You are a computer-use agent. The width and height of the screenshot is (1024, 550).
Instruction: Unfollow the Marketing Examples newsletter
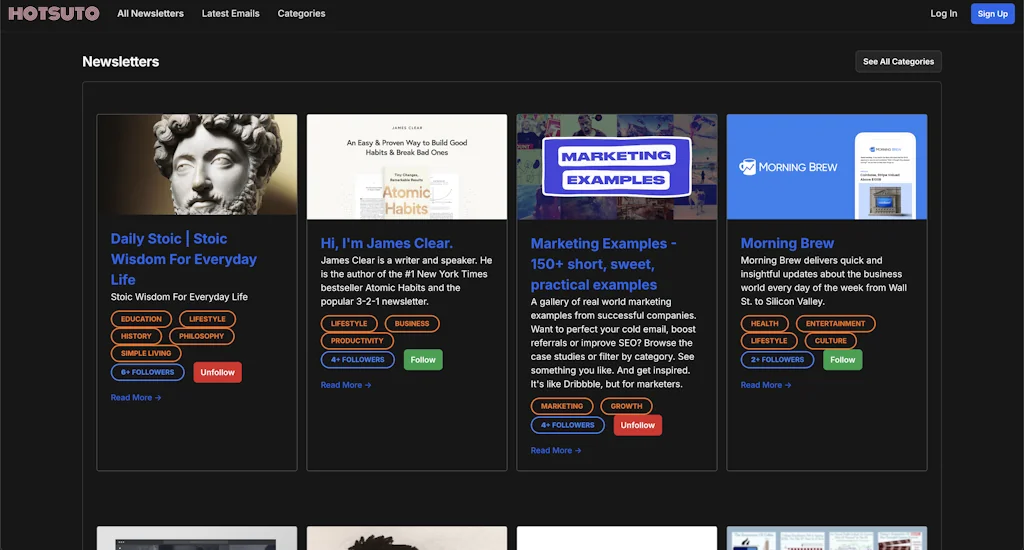(637, 425)
